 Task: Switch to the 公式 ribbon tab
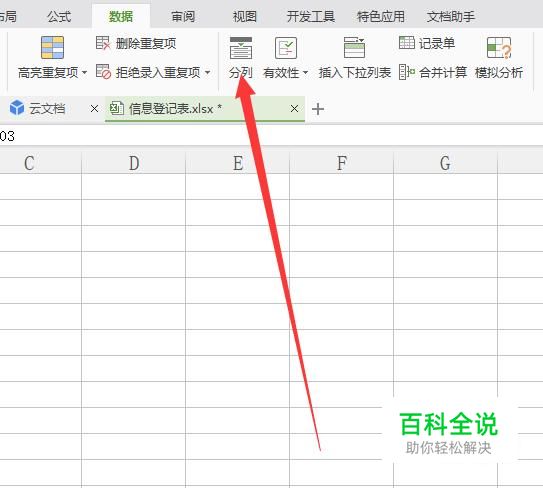click(59, 16)
